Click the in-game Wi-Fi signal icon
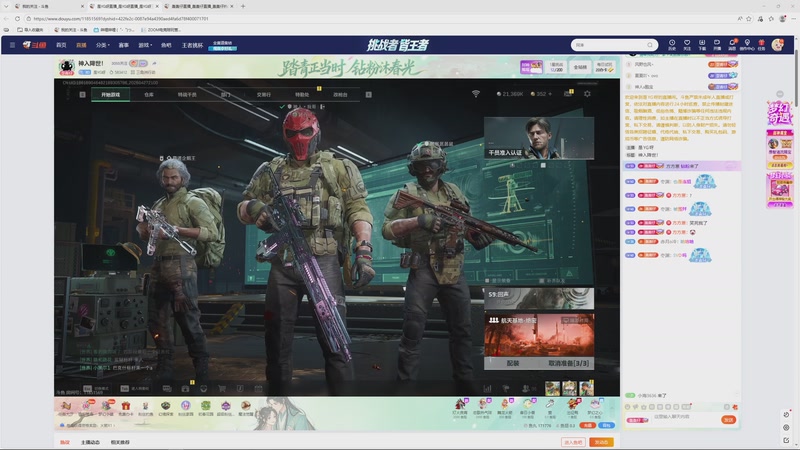Image resolution: width=800 pixels, height=450 pixels. coord(476,94)
